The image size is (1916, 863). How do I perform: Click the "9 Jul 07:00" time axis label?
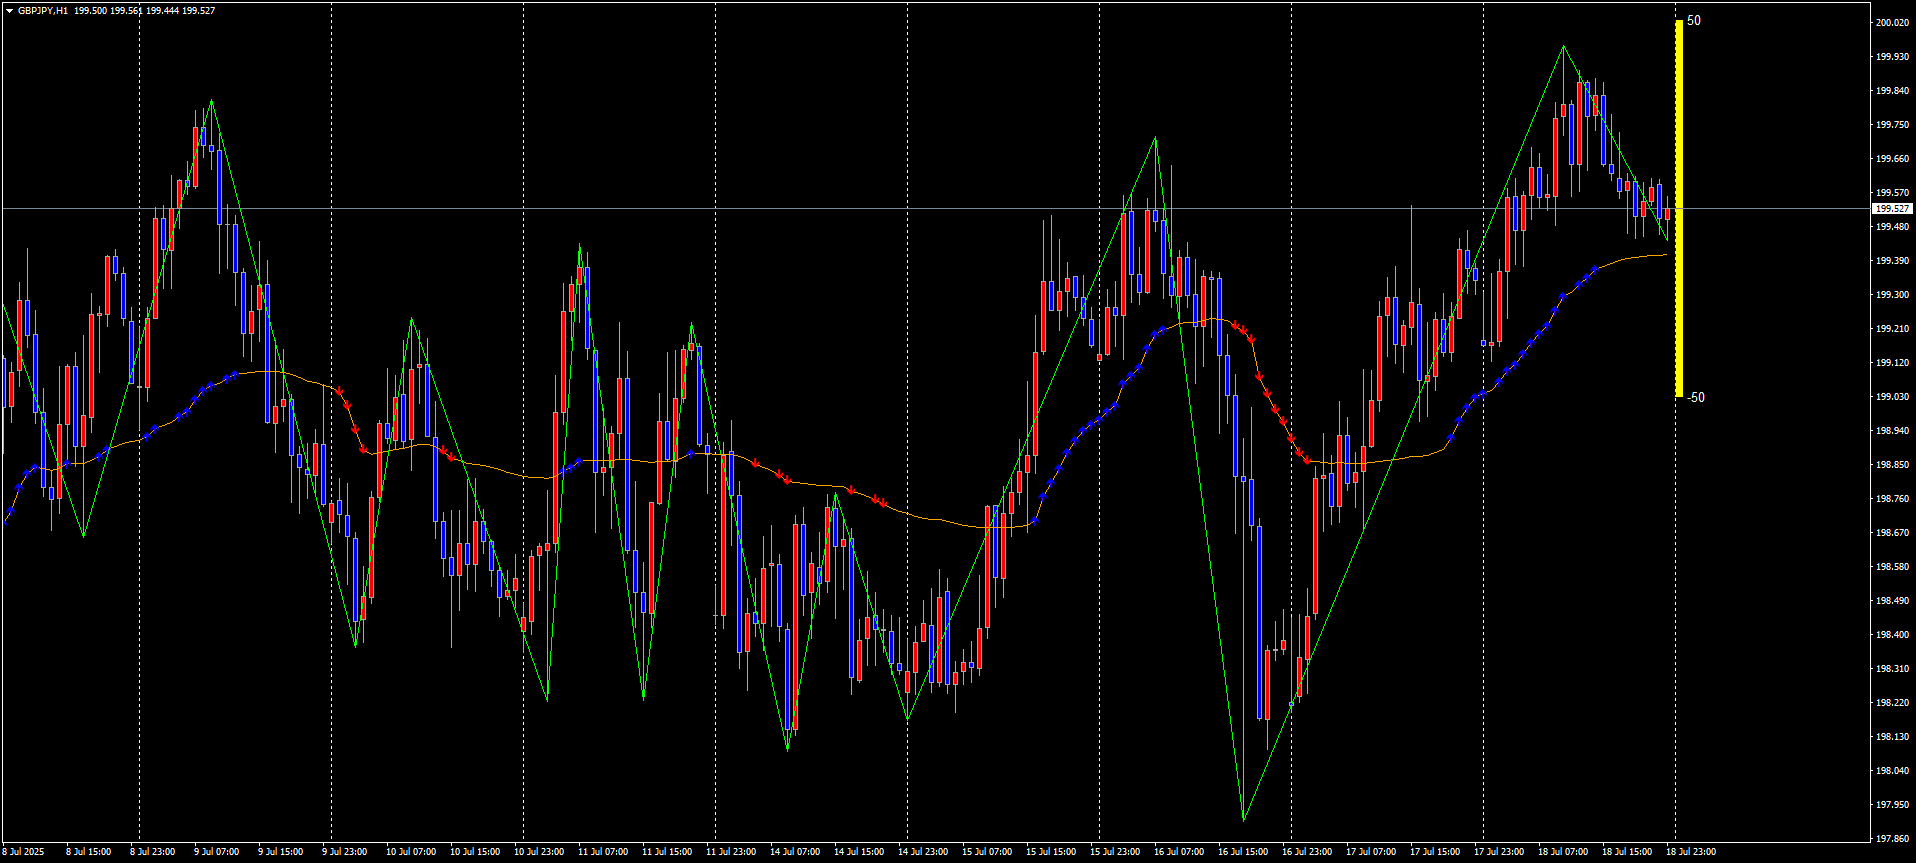coord(217,852)
